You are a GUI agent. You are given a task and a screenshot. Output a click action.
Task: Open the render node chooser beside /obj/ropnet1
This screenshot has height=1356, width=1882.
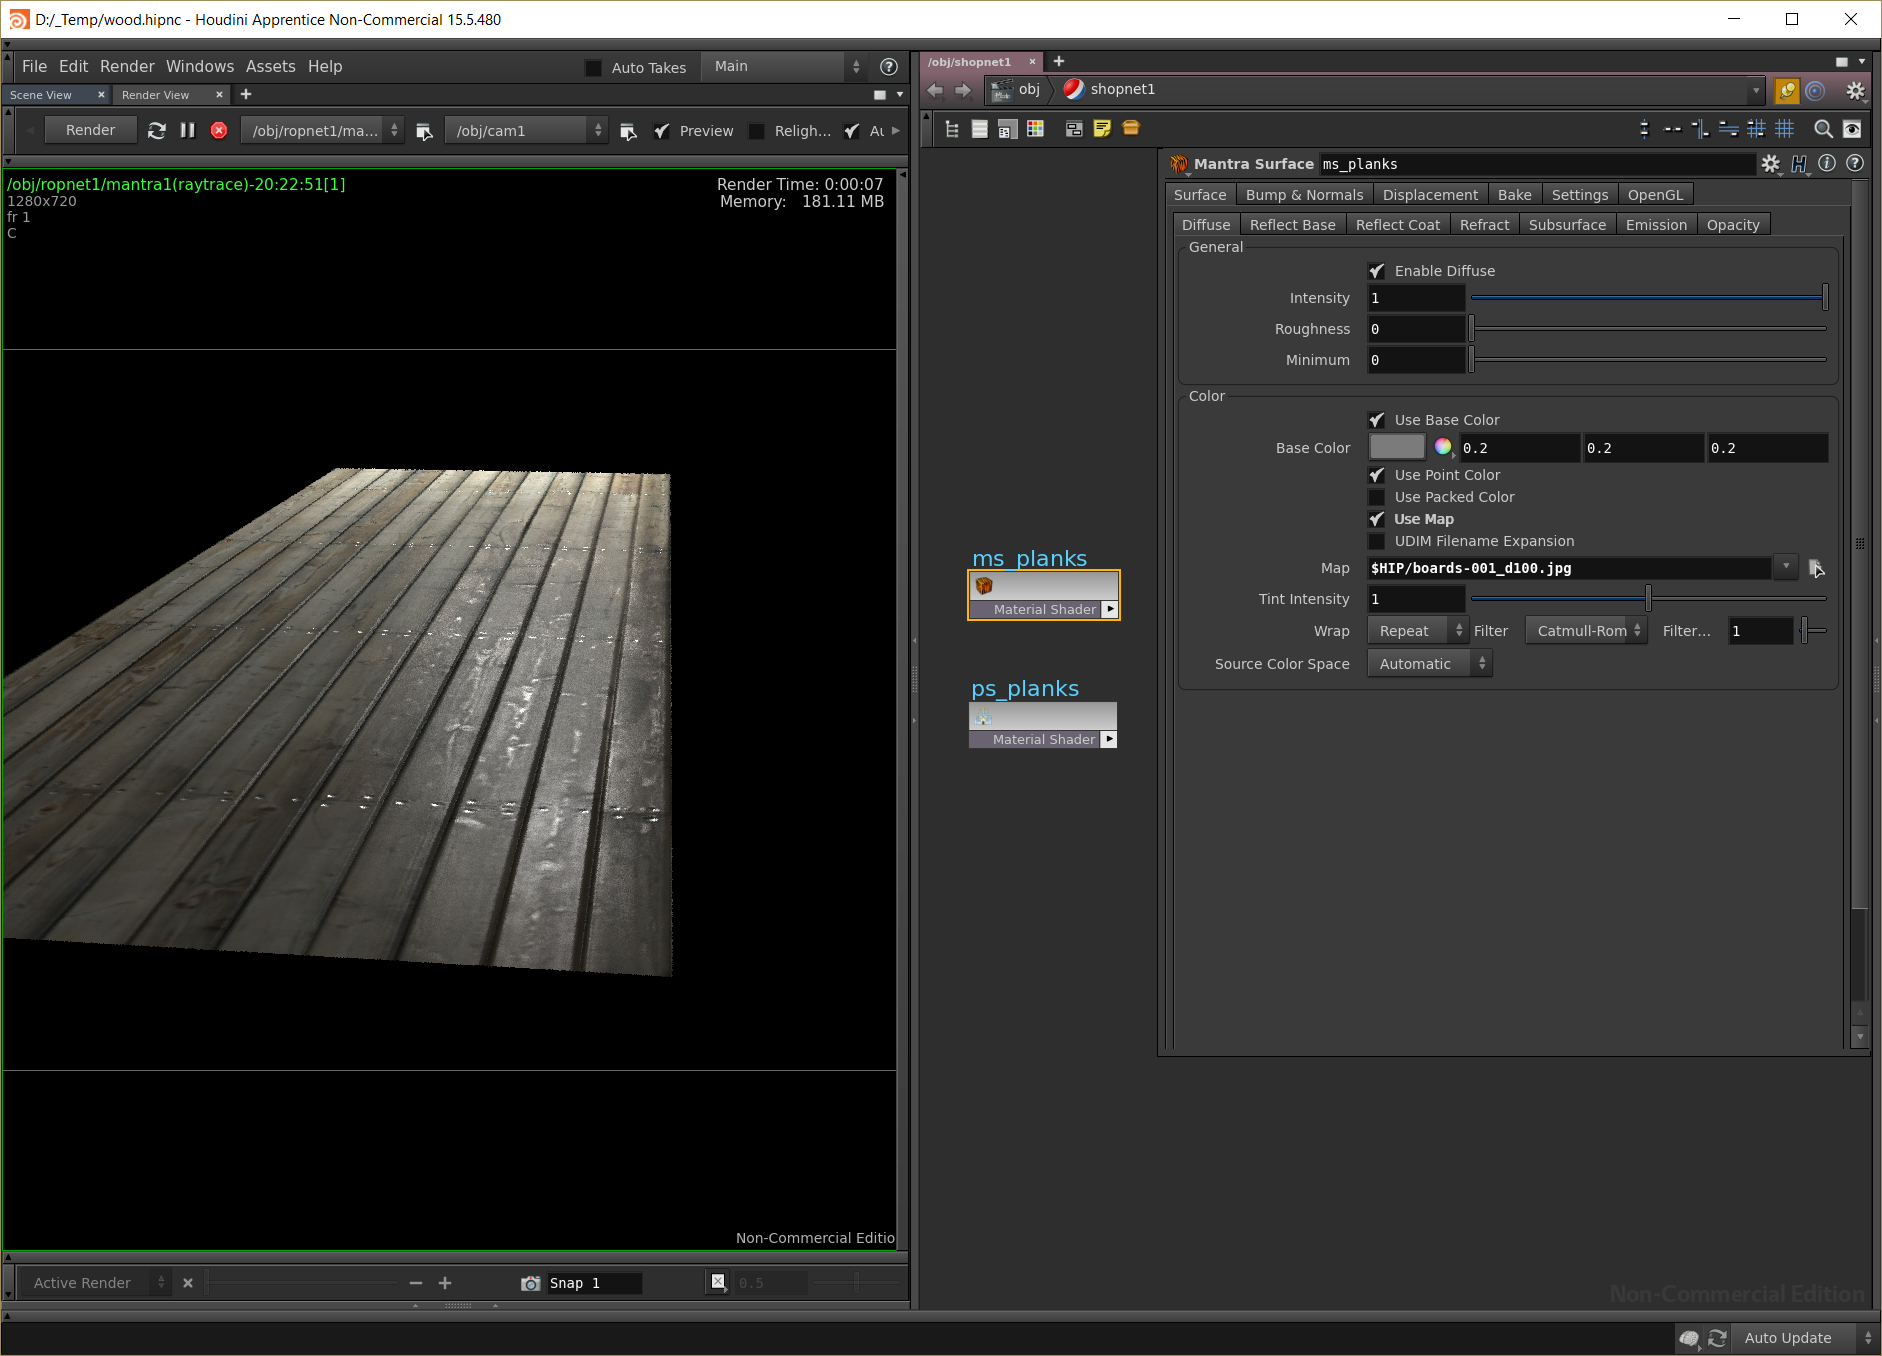pyautogui.click(x=424, y=131)
